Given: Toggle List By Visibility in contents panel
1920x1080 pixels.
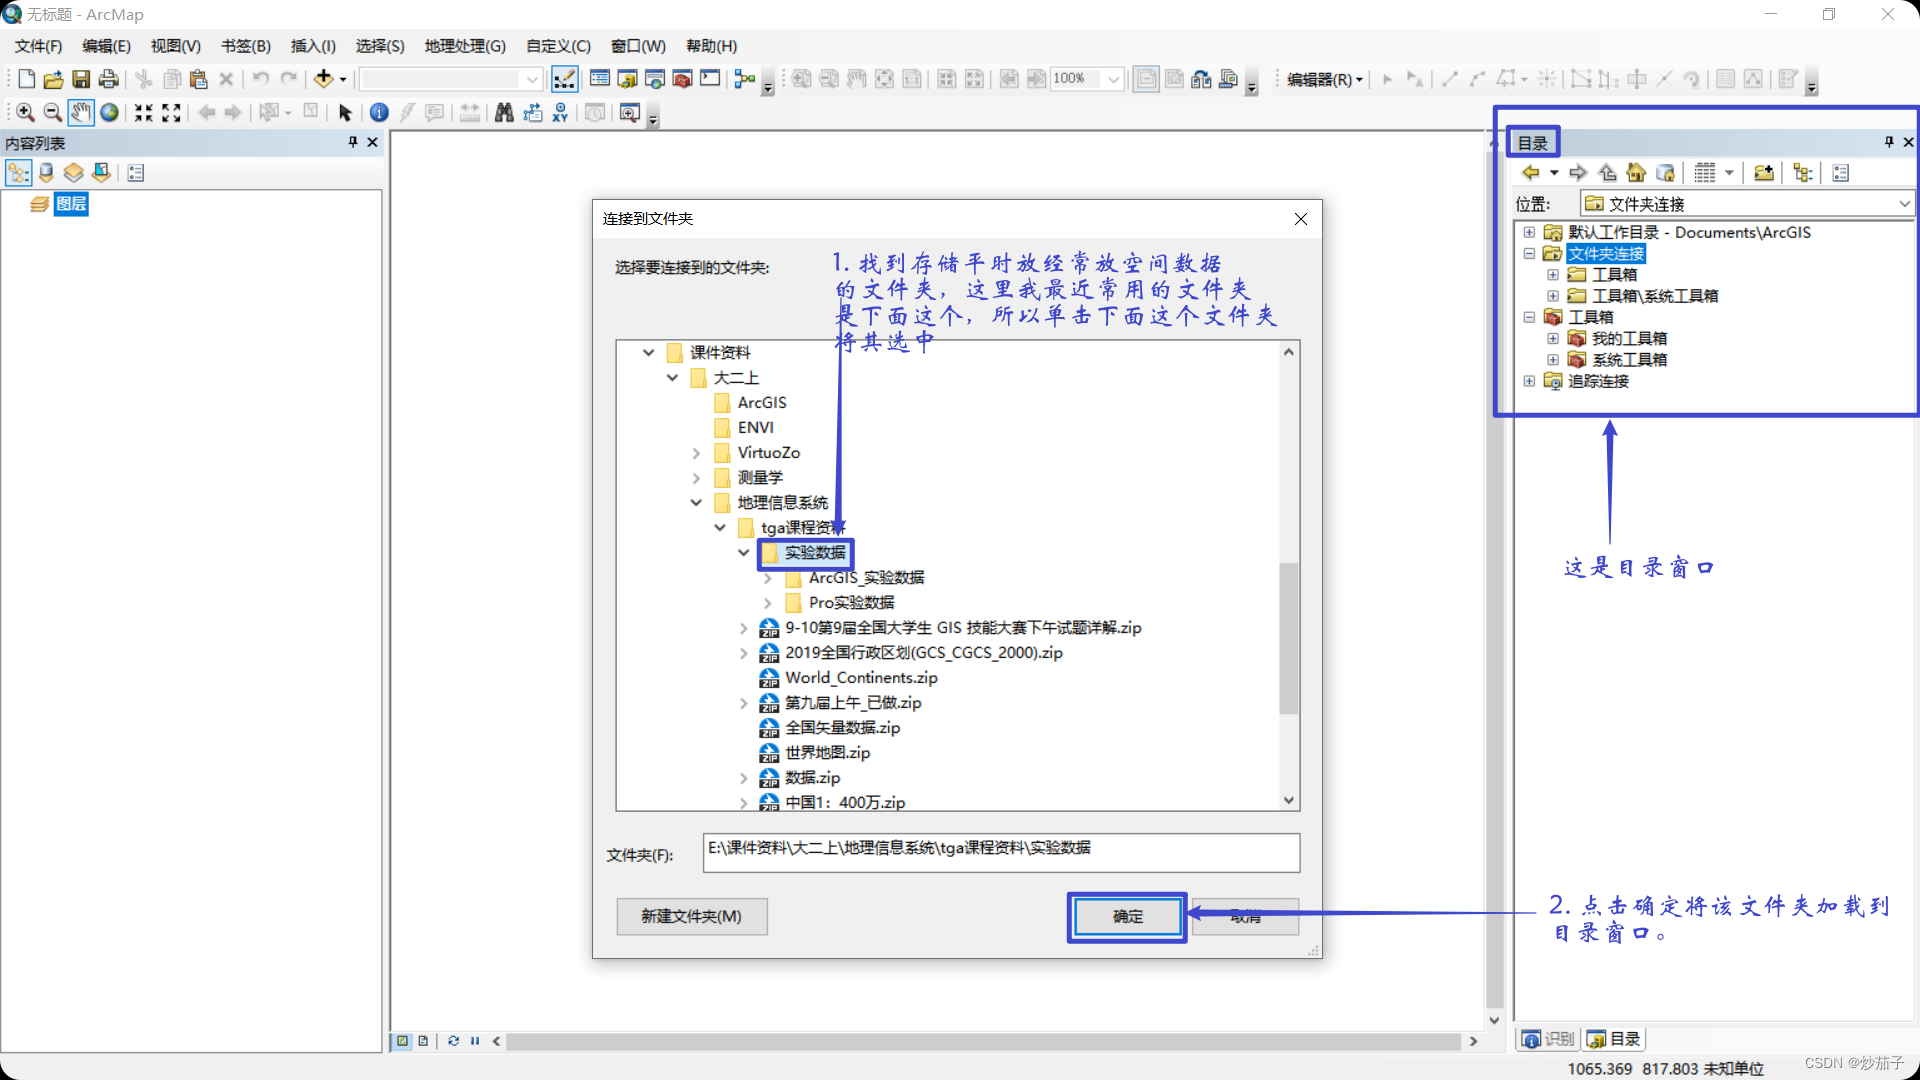Looking at the screenshot, I should coord(74,173).
